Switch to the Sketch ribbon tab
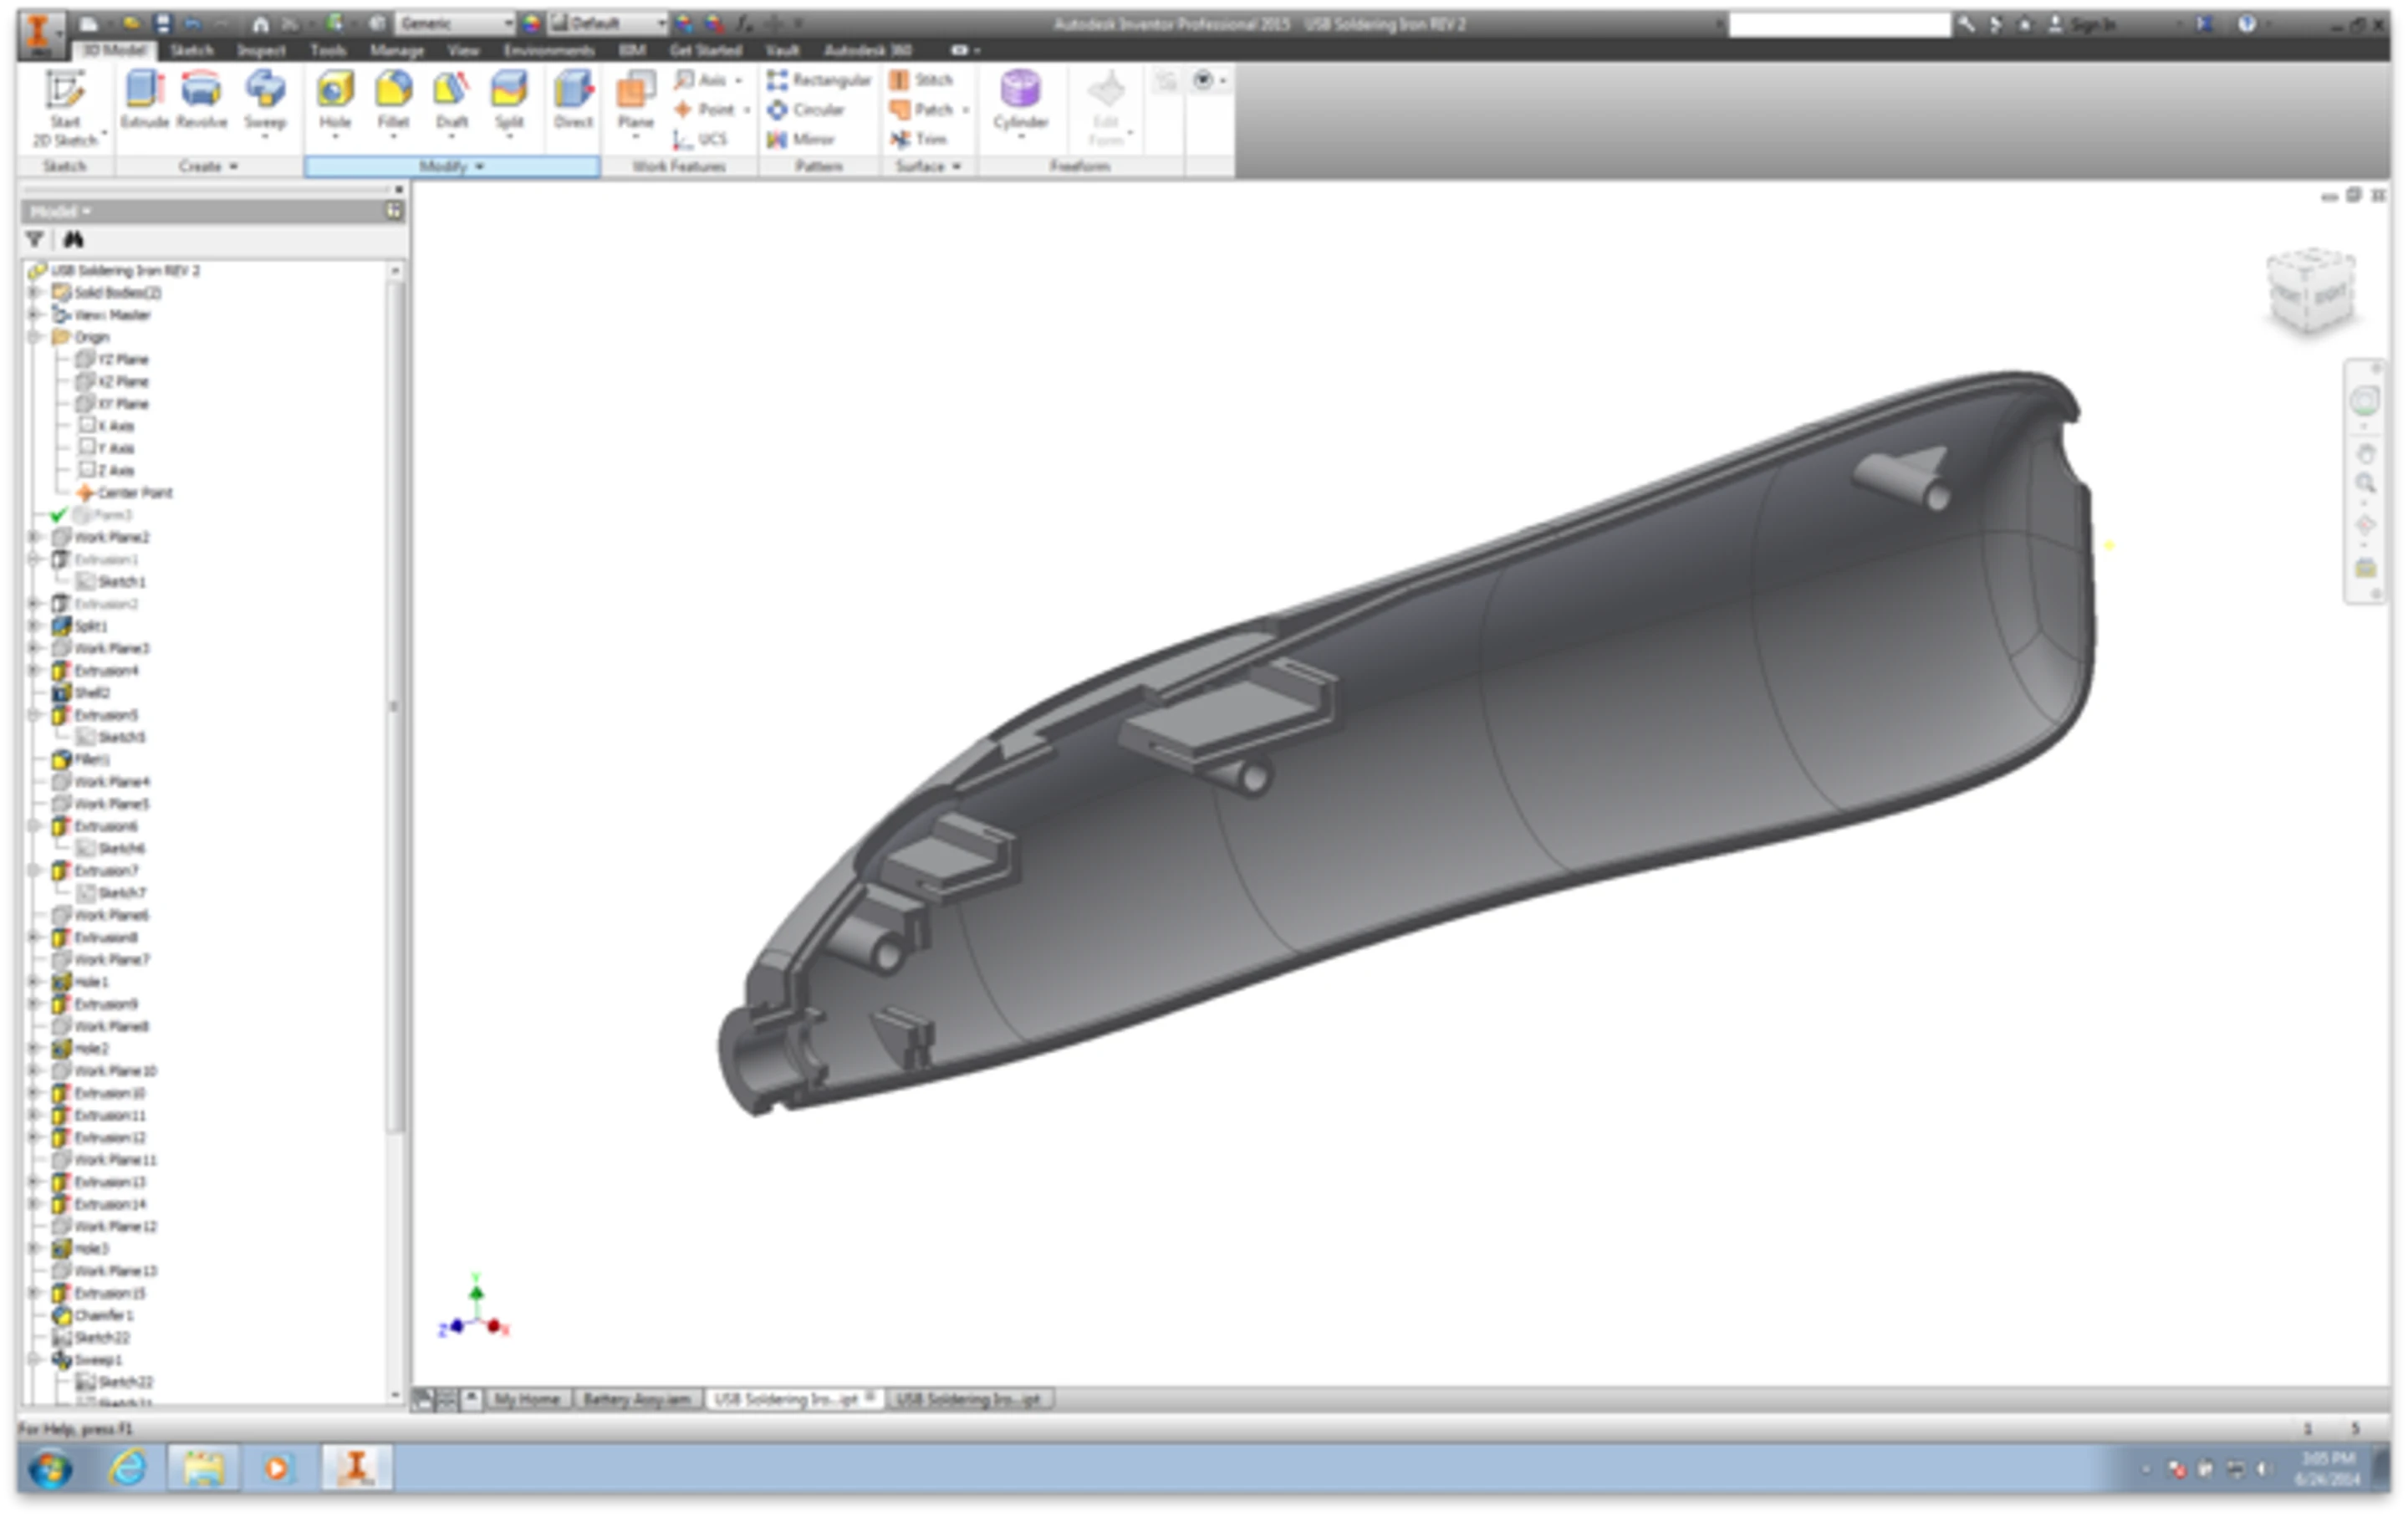Screen dimensions: 2408x1517 [x=192, y=50]
